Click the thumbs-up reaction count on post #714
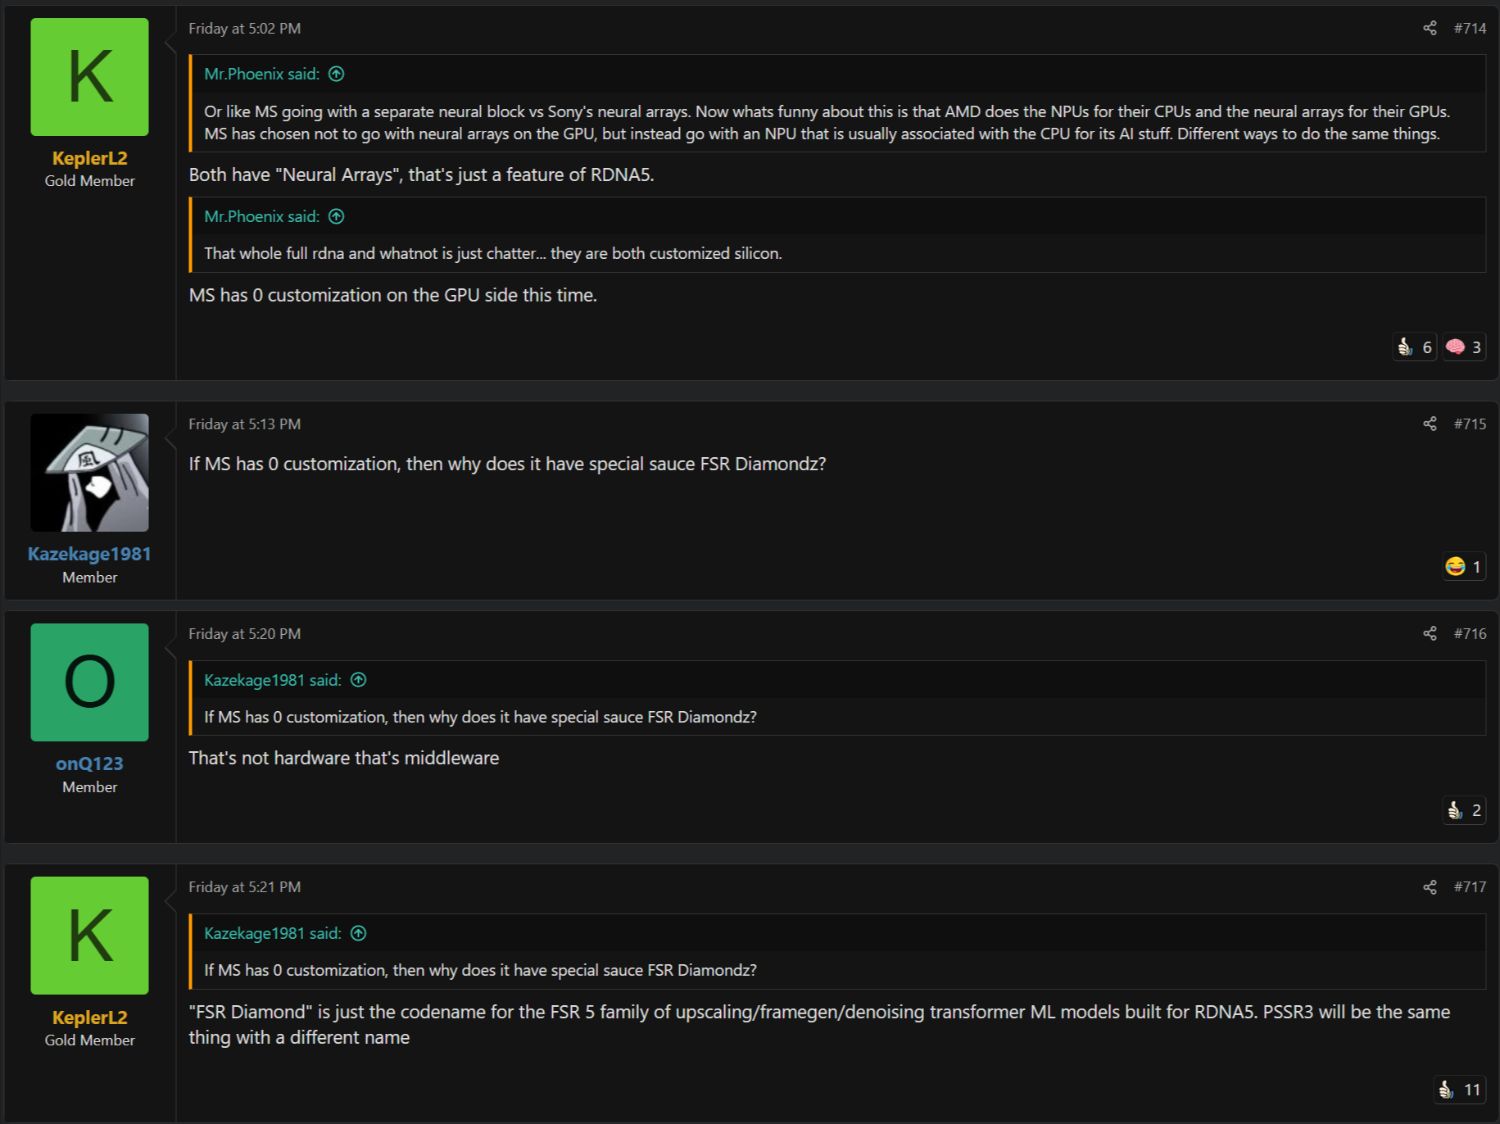The image size is (1500, 1124). pyautogui.click(x=1415, y=347)
